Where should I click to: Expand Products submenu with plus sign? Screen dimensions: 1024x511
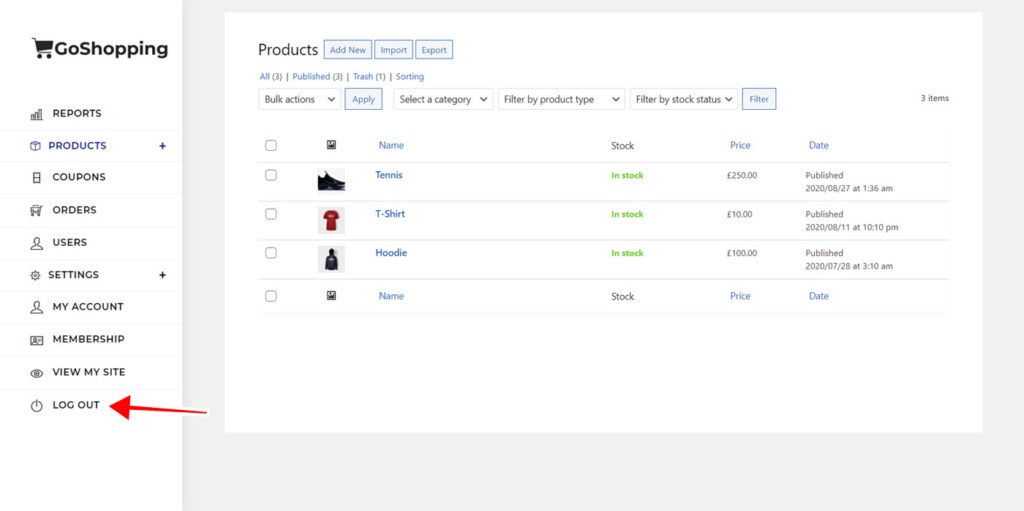pos(163,146)
